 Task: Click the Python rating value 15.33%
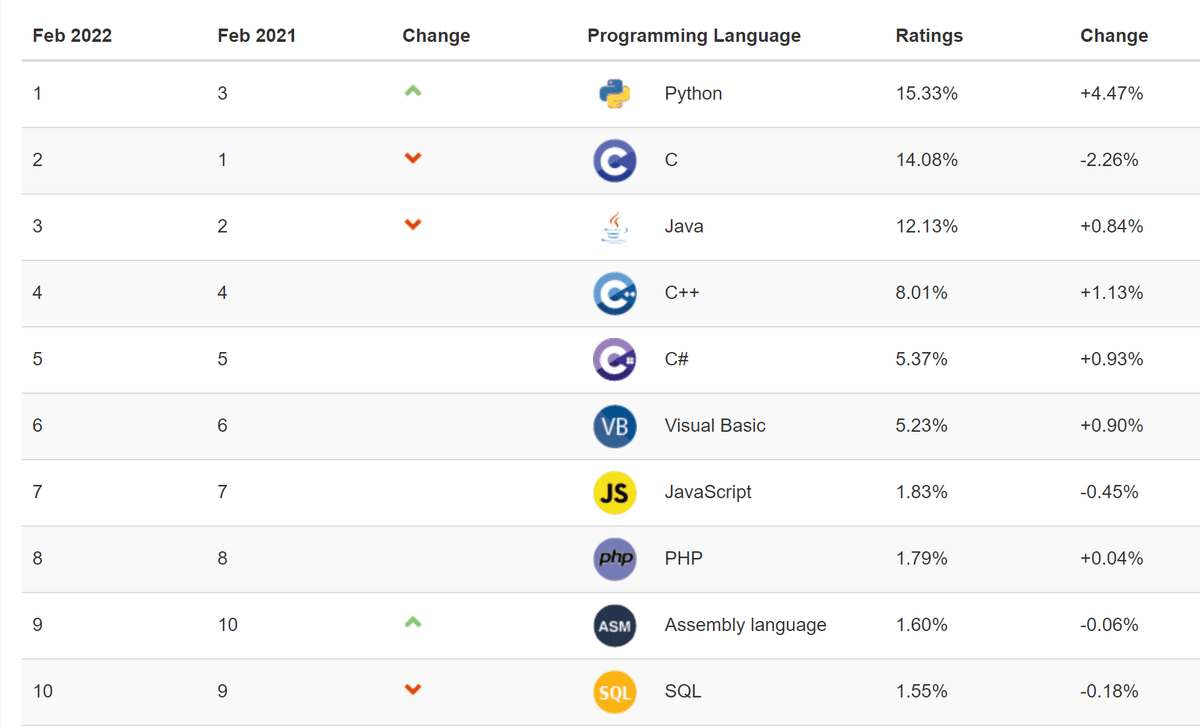[927, 94]
